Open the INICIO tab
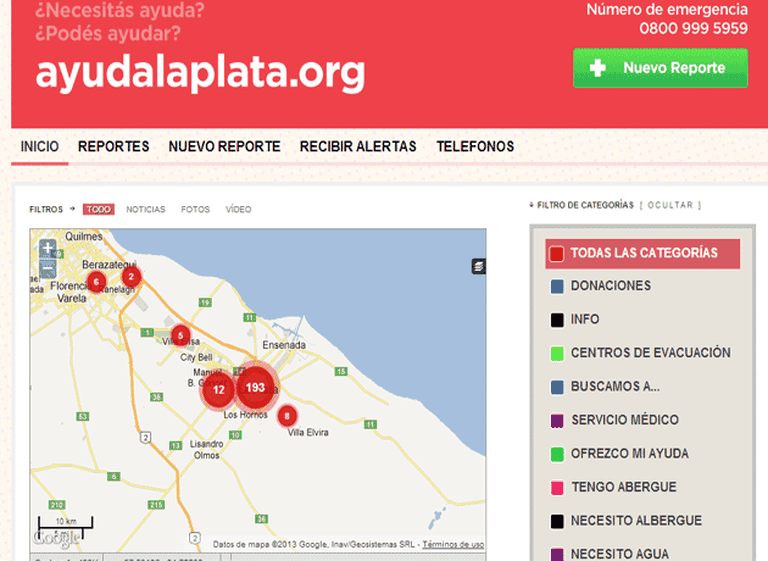The width and height of the screenshot is (768, 561). tap(40, 146)
